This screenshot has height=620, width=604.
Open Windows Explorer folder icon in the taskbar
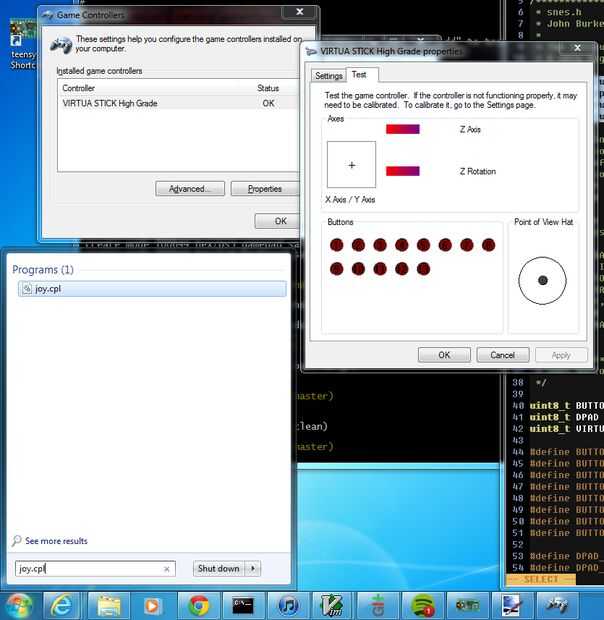(x=108, y=605)
